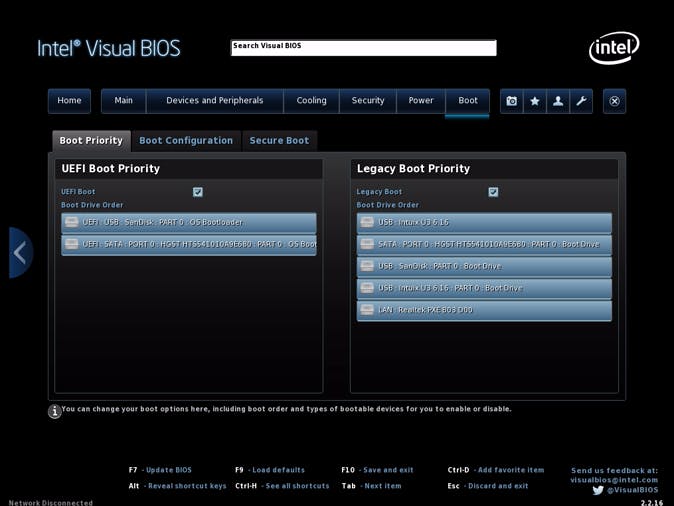Click the exit X icon button
Screen dimensions: 674x506
[614, 101]
